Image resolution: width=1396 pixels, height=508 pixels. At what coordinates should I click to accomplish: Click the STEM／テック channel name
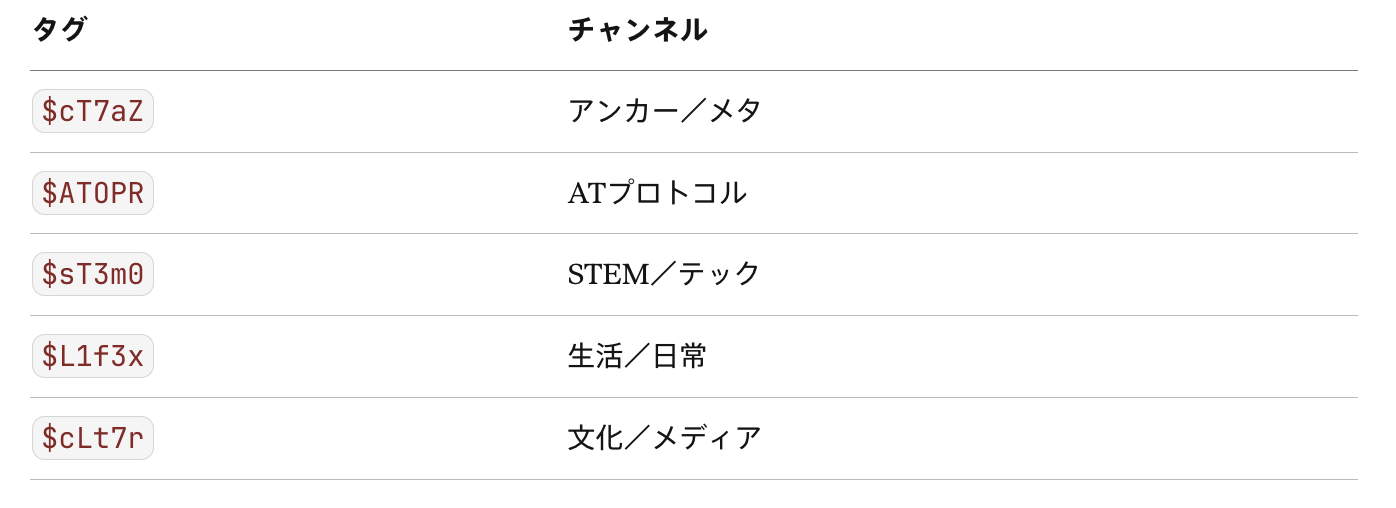pyautogui.click(x=664, y=274)
